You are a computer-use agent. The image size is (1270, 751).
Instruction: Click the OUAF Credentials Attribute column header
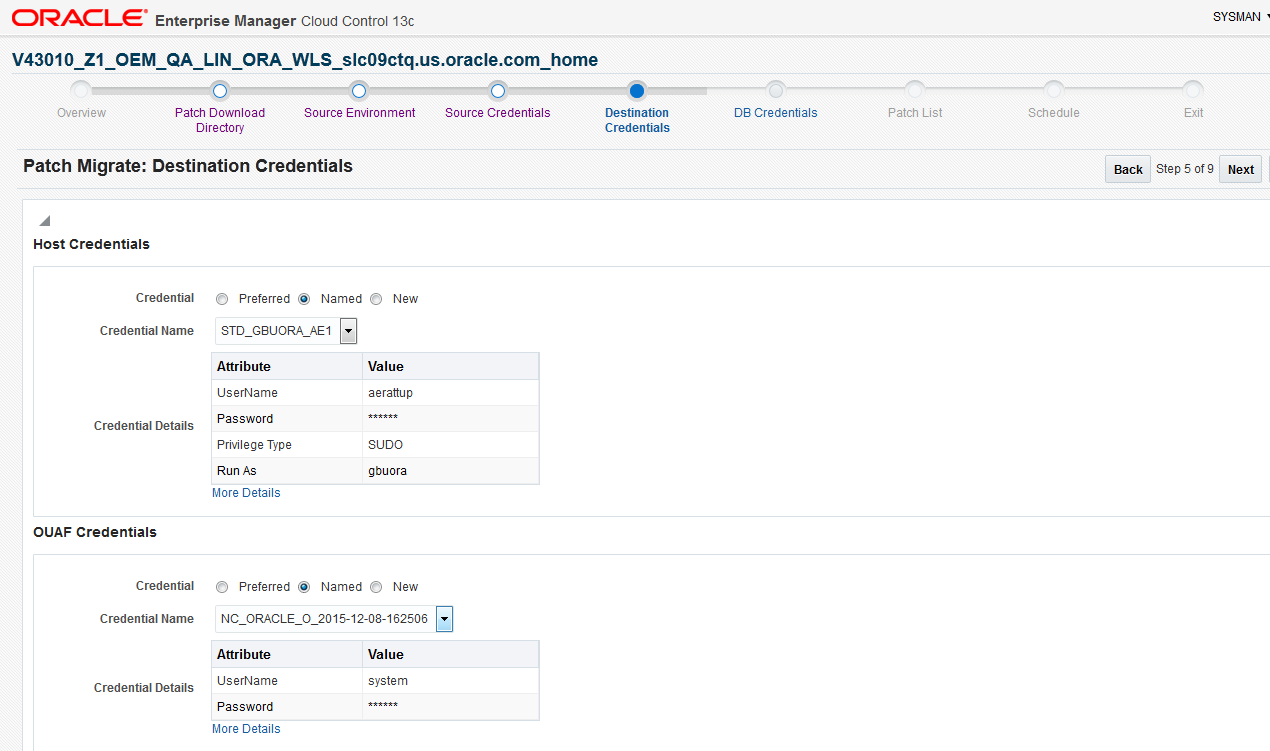[x=287, y=654]
